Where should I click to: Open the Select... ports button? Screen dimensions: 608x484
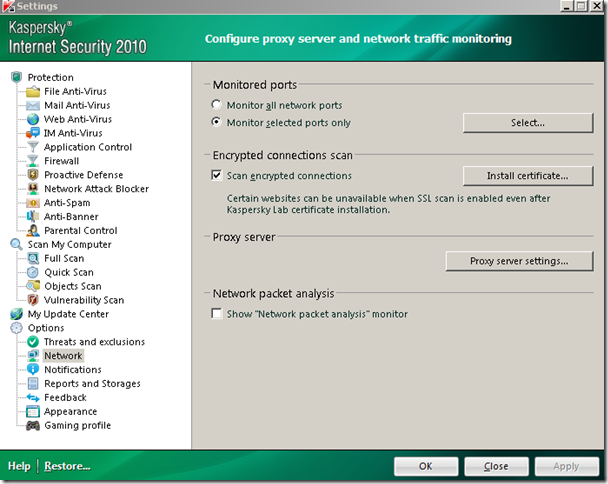pos(528,123)
